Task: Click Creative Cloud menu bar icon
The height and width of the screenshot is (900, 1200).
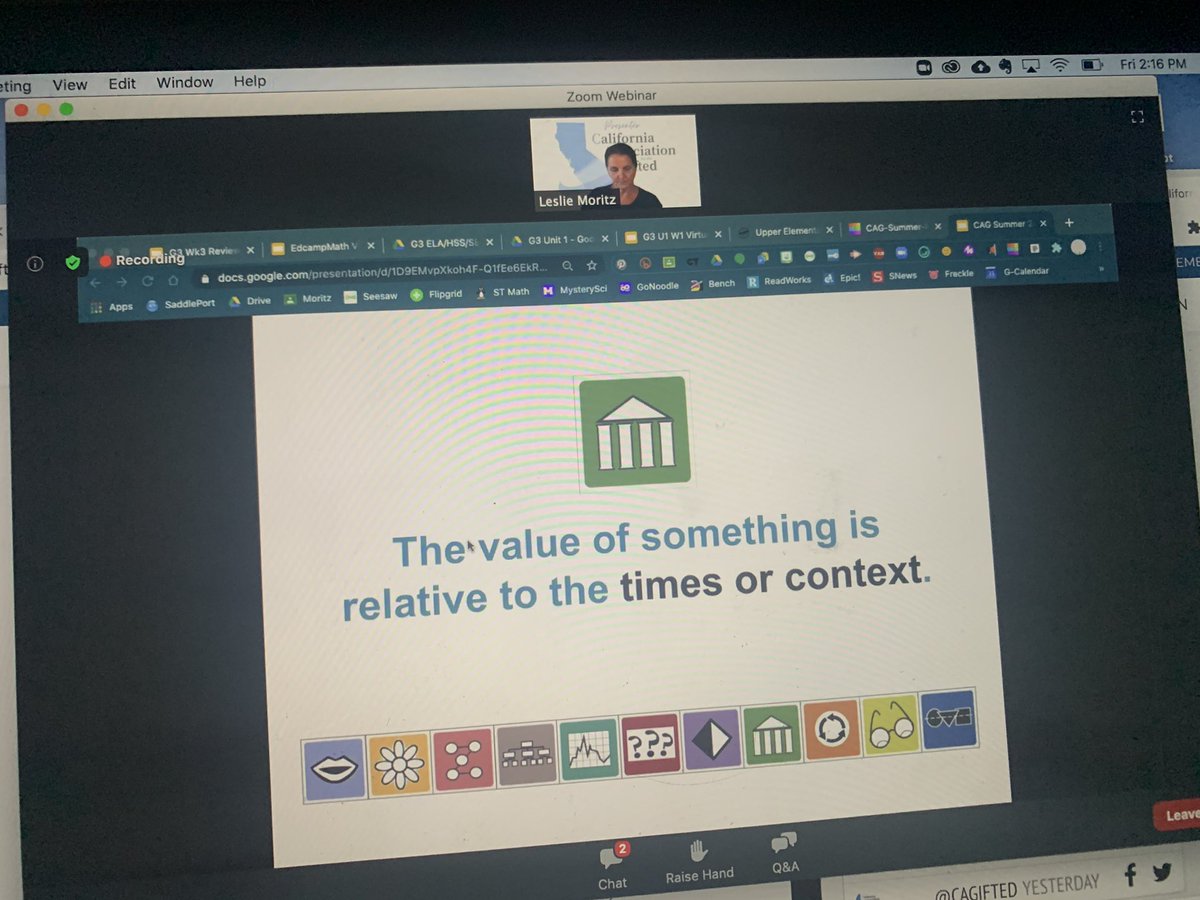Action: coord(951,66)
